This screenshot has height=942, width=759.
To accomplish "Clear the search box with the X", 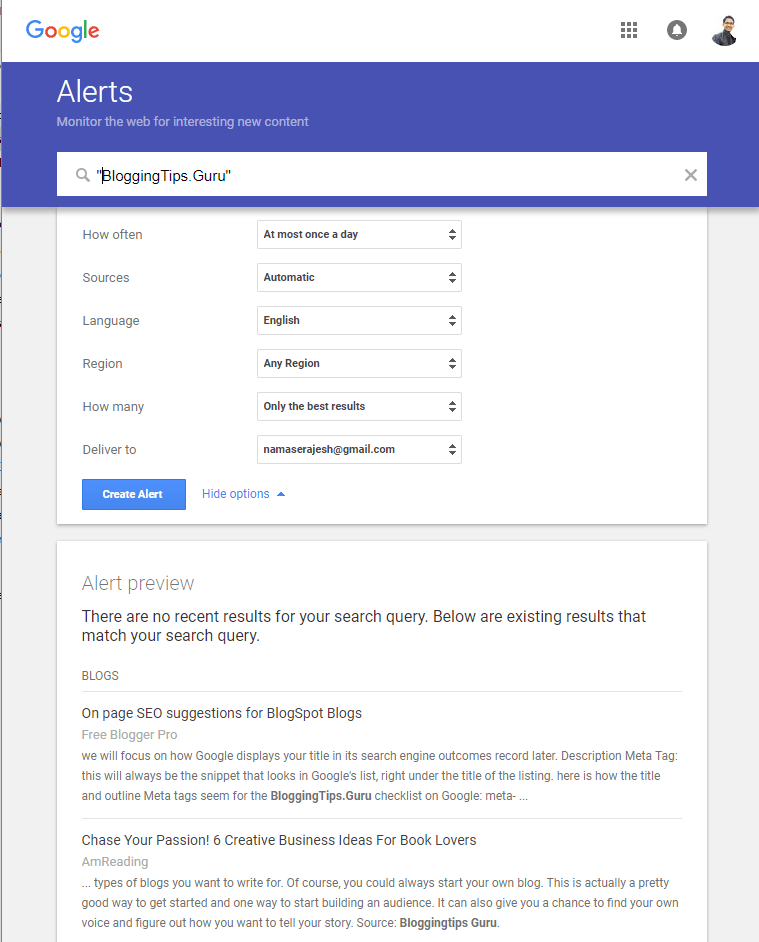I will point(690,175).
